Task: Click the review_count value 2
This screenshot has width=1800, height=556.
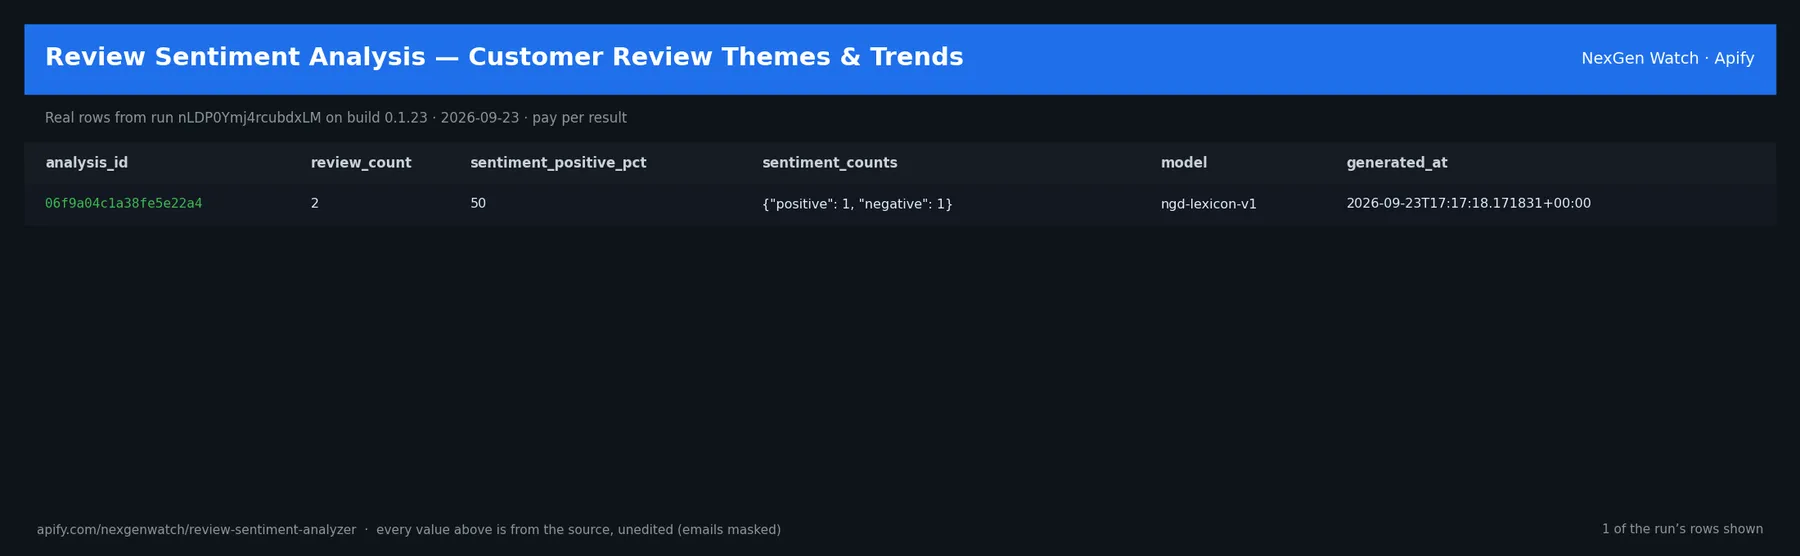Action: (315, 204)
